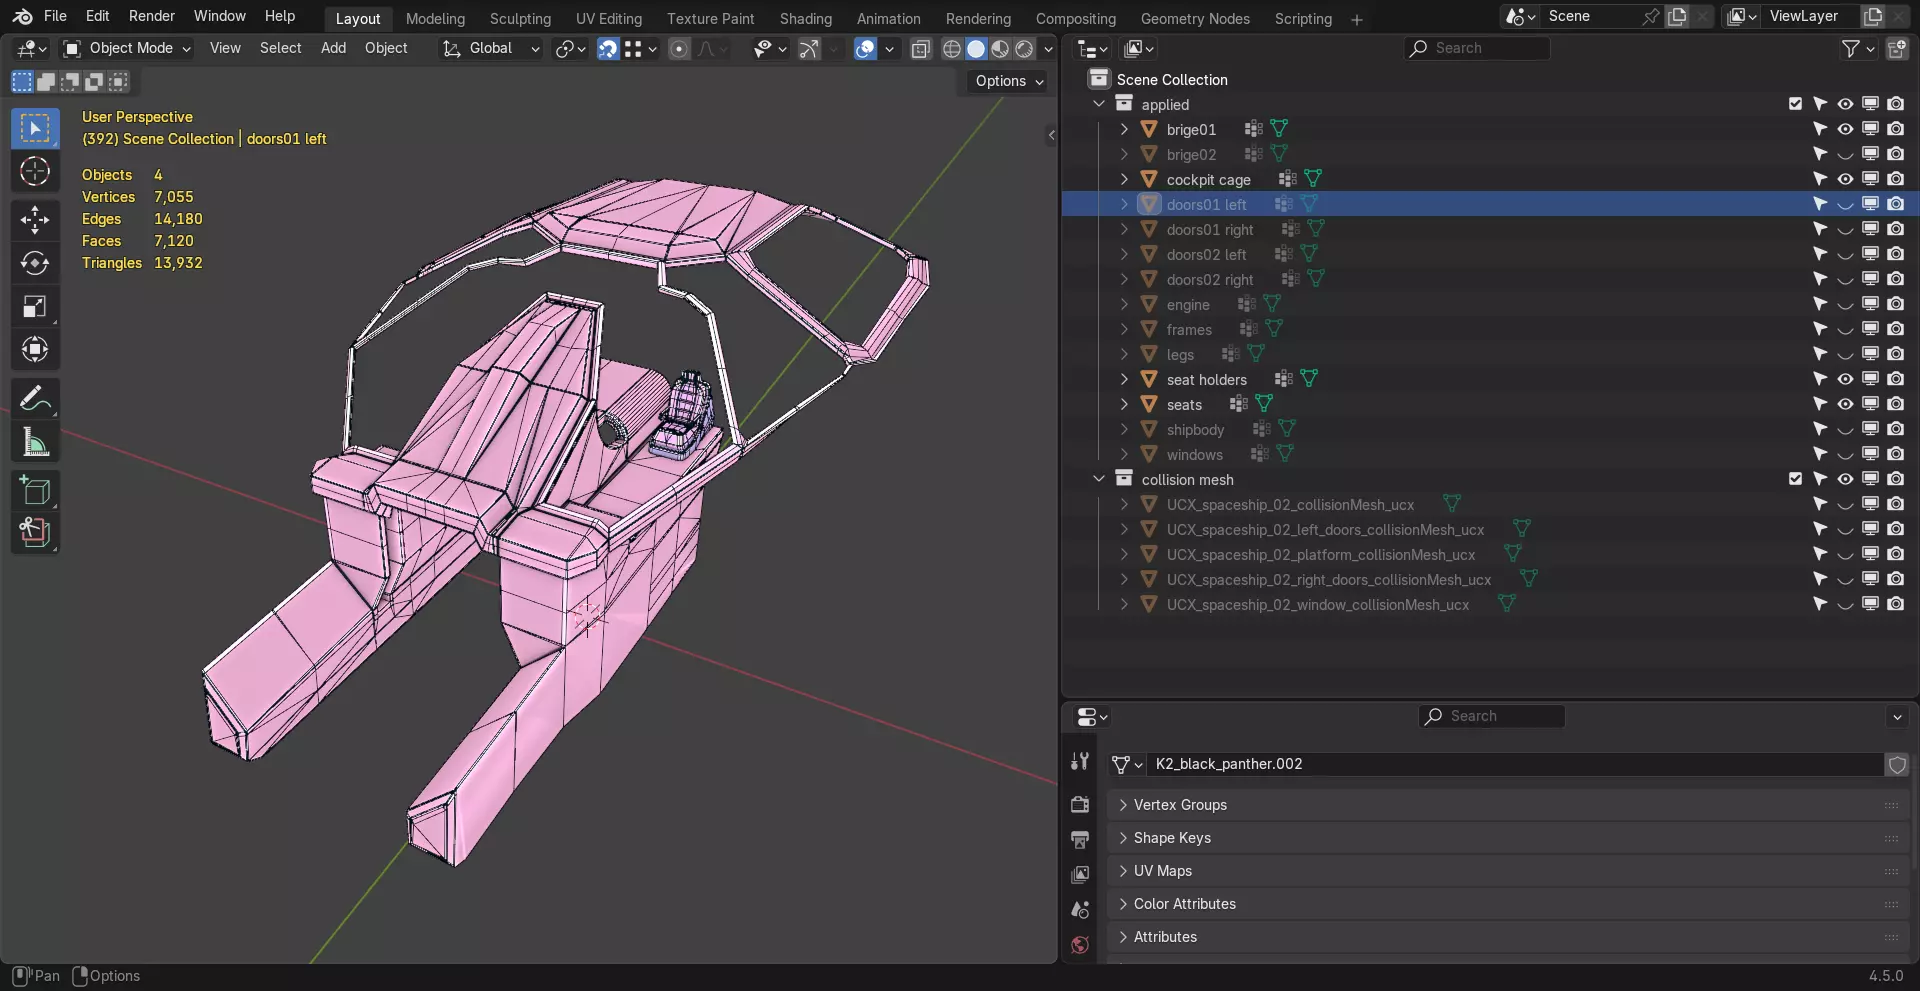Open the Render properties tab
This screenshot has width=1920, height=991.
coord(1080,804)
